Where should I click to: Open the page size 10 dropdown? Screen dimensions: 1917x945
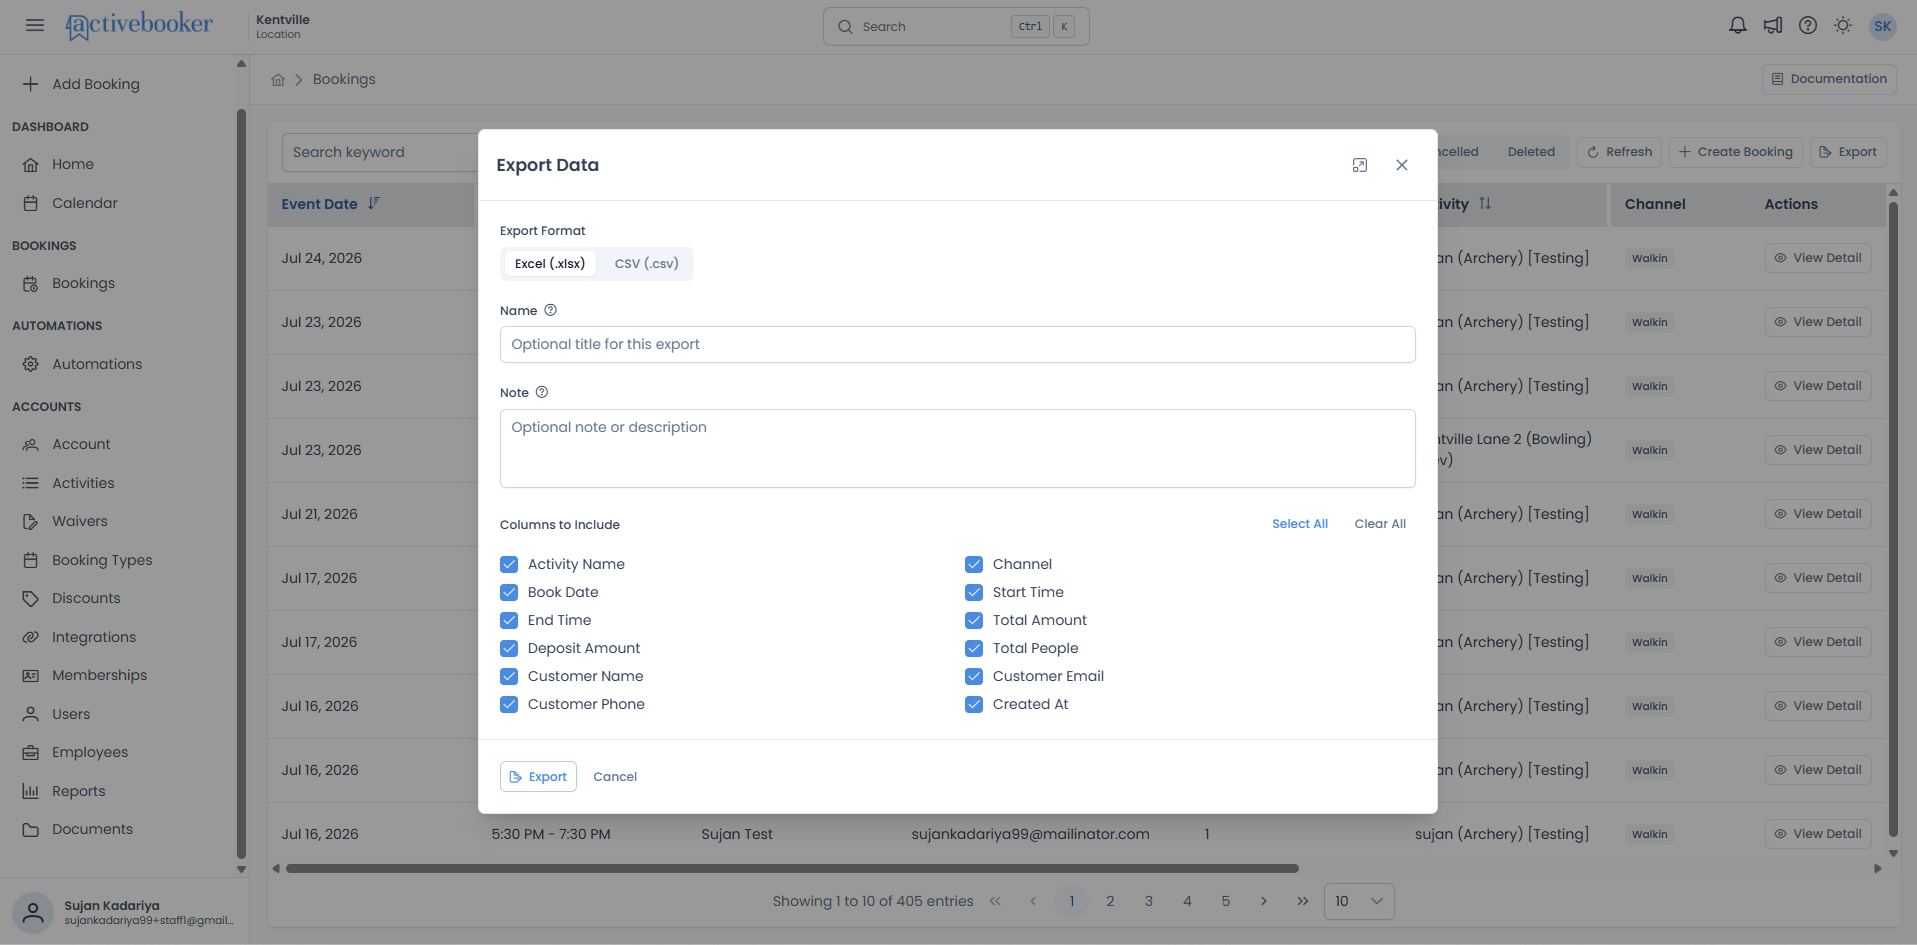[1359, 901]
